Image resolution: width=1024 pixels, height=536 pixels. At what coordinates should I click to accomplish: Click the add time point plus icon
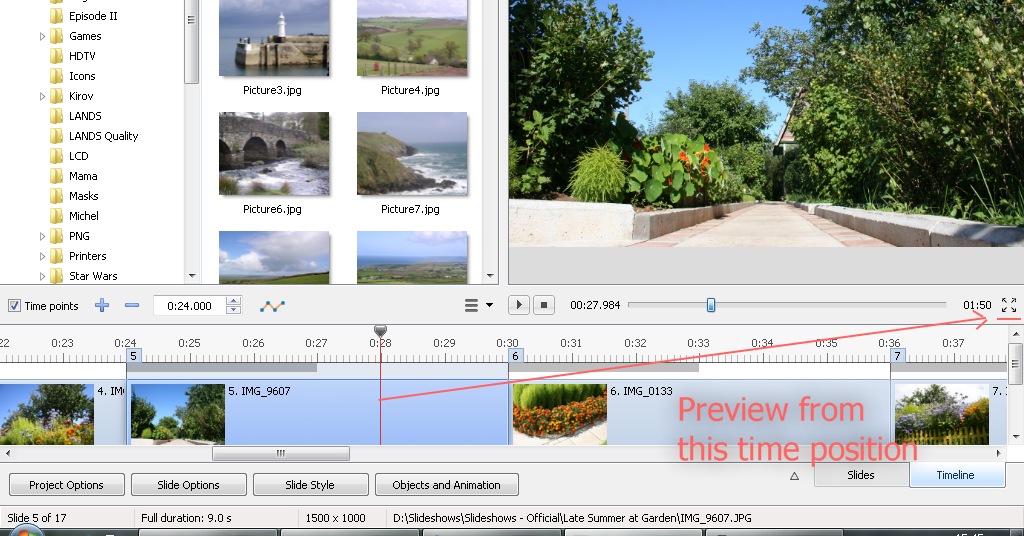point(102,306)
